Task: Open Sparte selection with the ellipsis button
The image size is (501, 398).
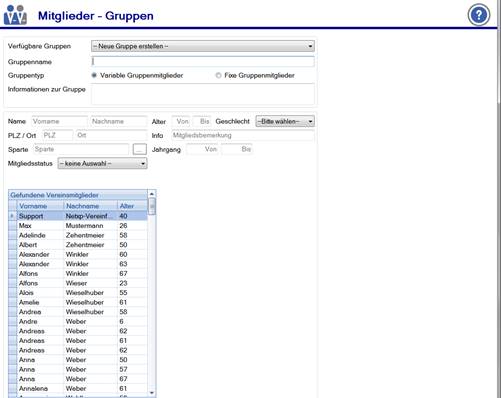Action: 139,149
